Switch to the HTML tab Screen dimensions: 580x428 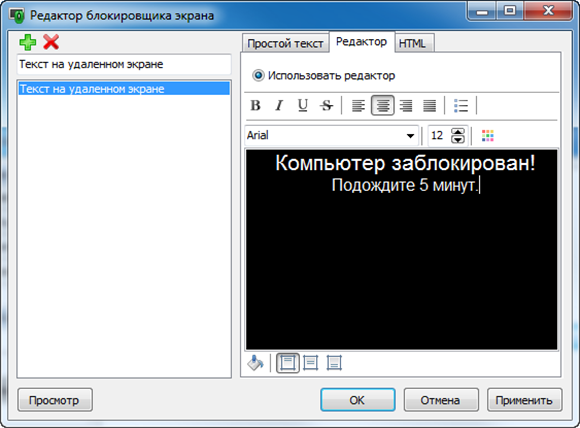(414, 44)
